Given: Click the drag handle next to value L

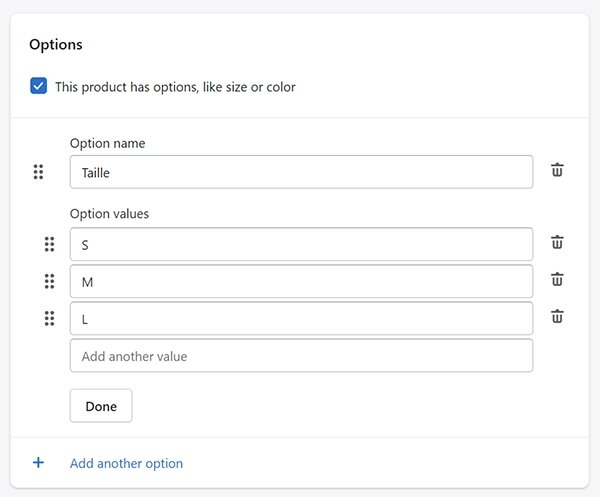Looking at the screenshot, I should pos(49,318).
